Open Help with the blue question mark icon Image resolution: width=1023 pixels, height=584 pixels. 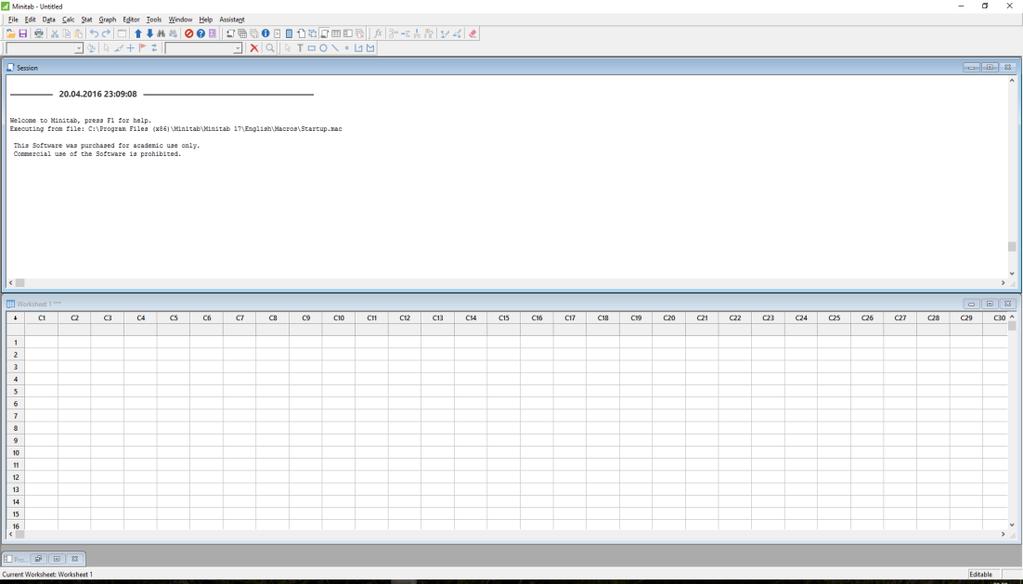(201, 33)
